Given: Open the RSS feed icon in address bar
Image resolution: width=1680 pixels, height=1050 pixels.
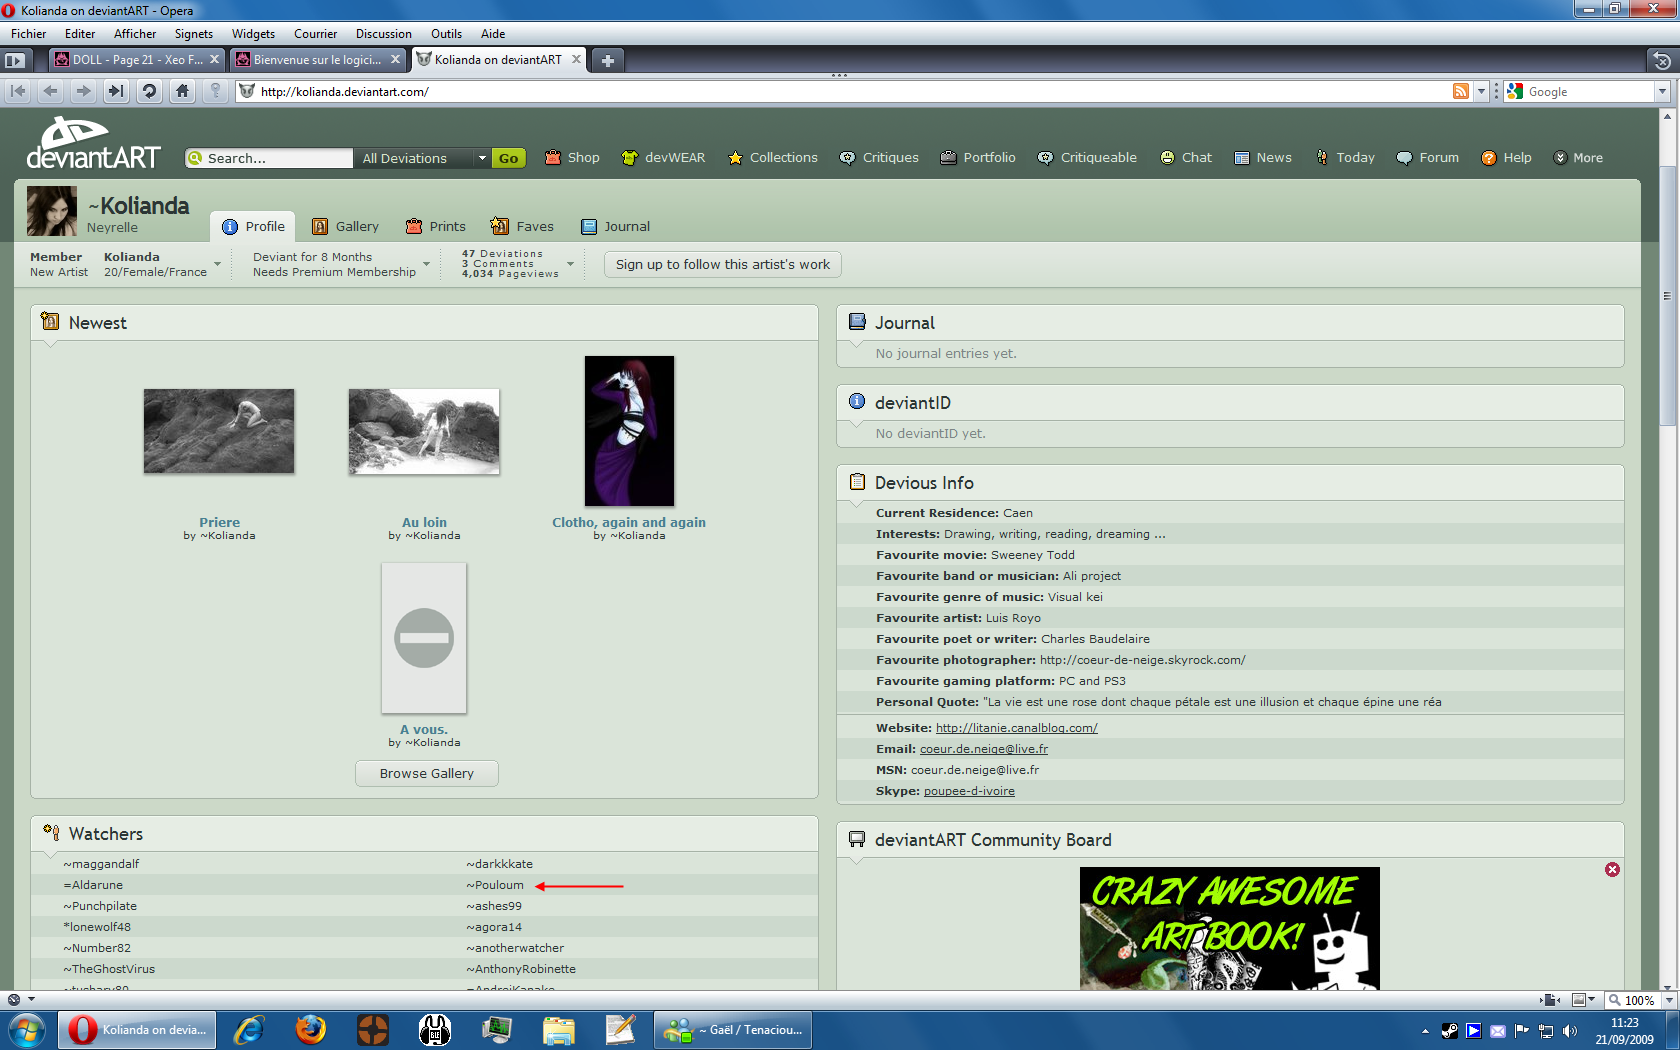Looking at the screenshot, I should pos(1461,91).
